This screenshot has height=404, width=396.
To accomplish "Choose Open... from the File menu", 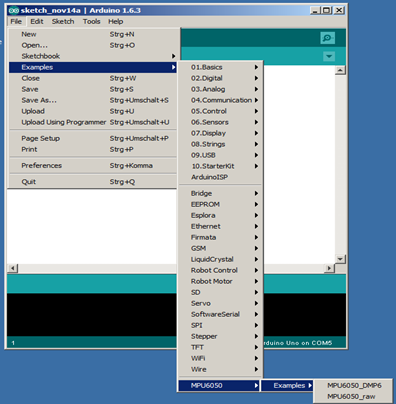I will coord(93,45).
